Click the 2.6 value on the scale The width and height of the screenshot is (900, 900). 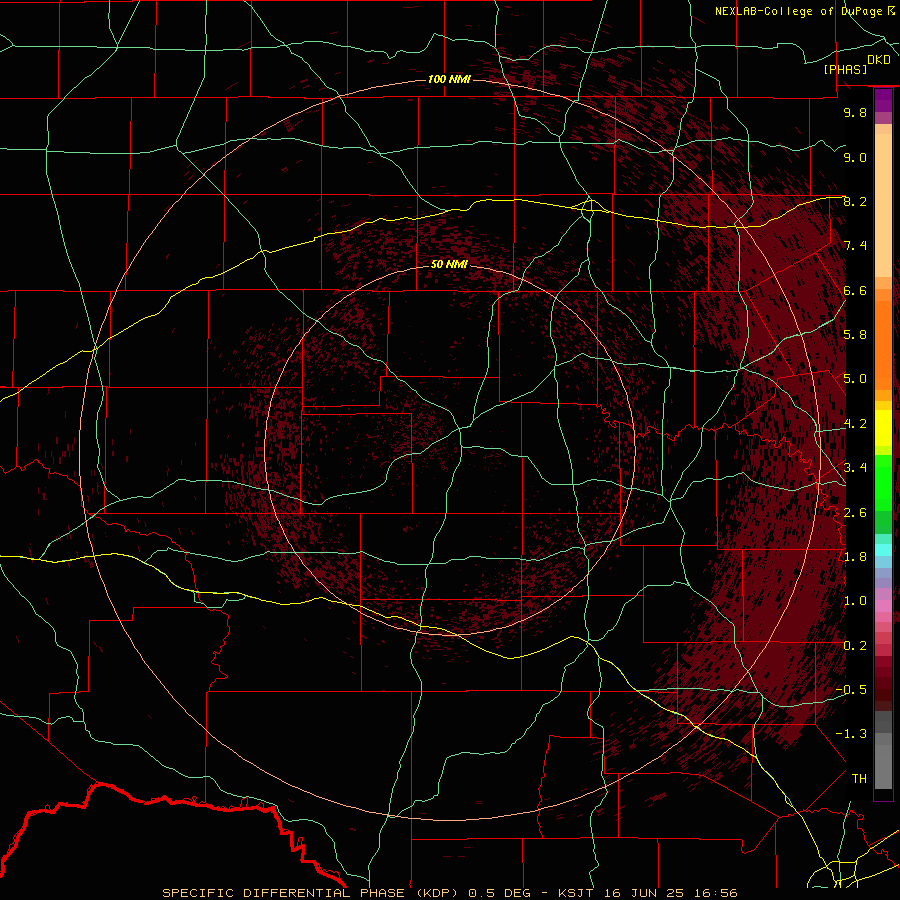[x=855, y=513]
